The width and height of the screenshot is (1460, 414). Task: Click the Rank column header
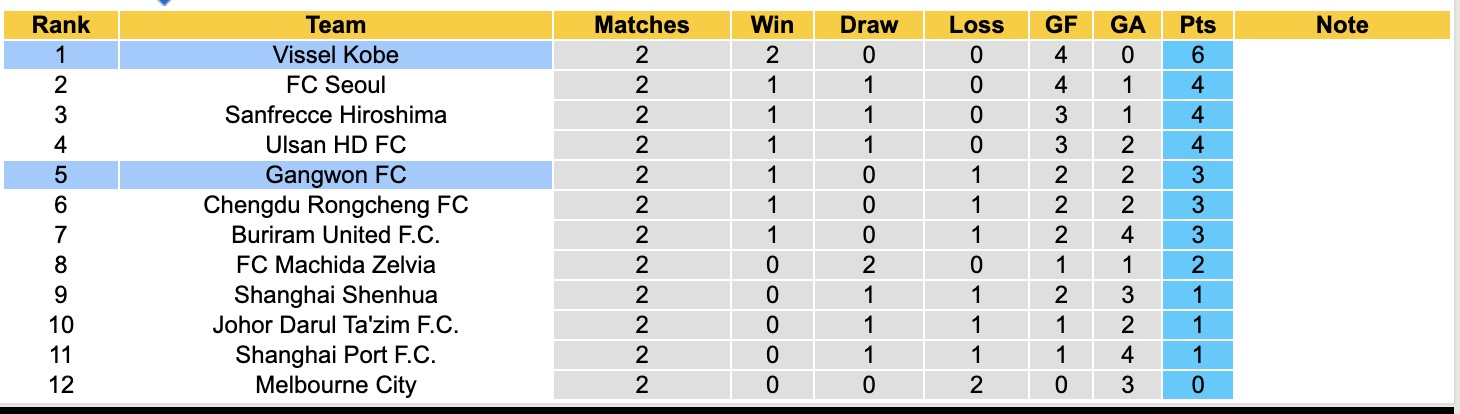[x=61, y=25]
